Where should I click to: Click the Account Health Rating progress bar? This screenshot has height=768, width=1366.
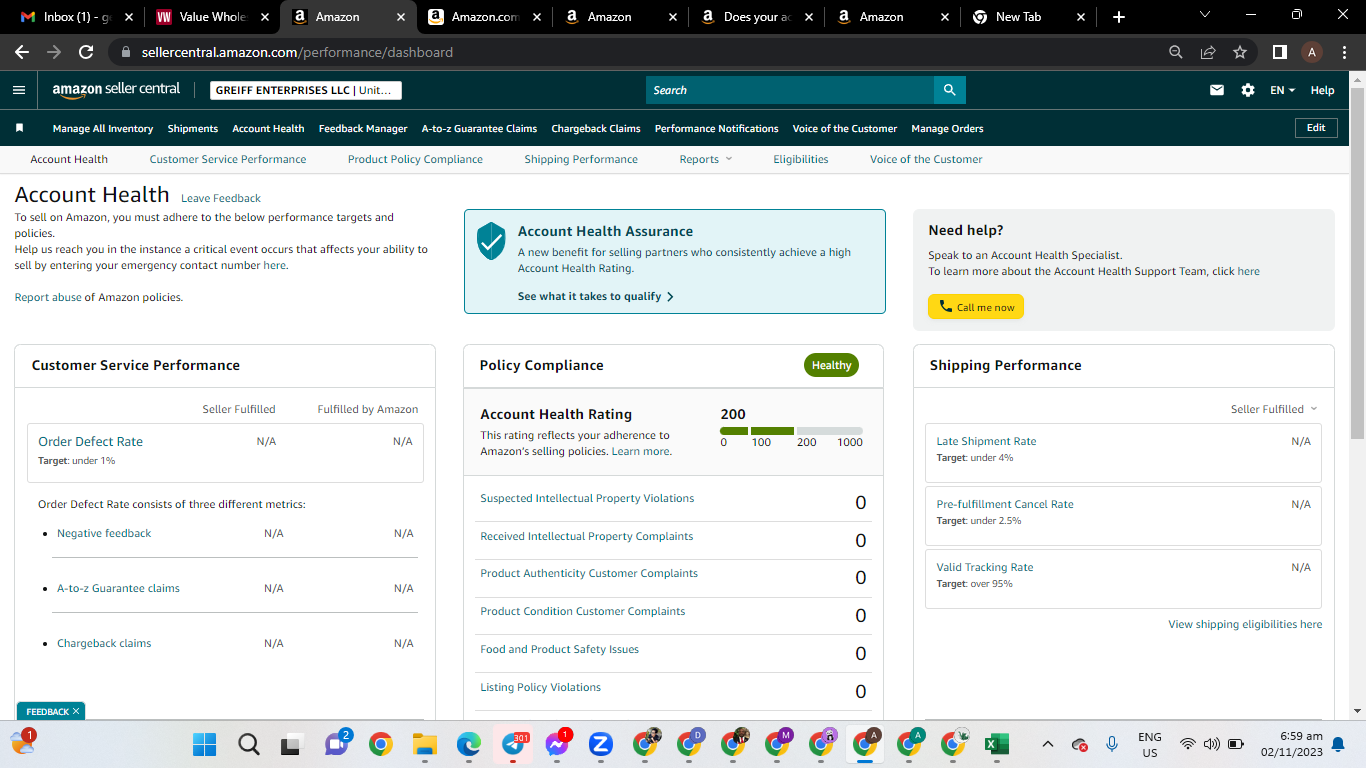tap(791, 431)
